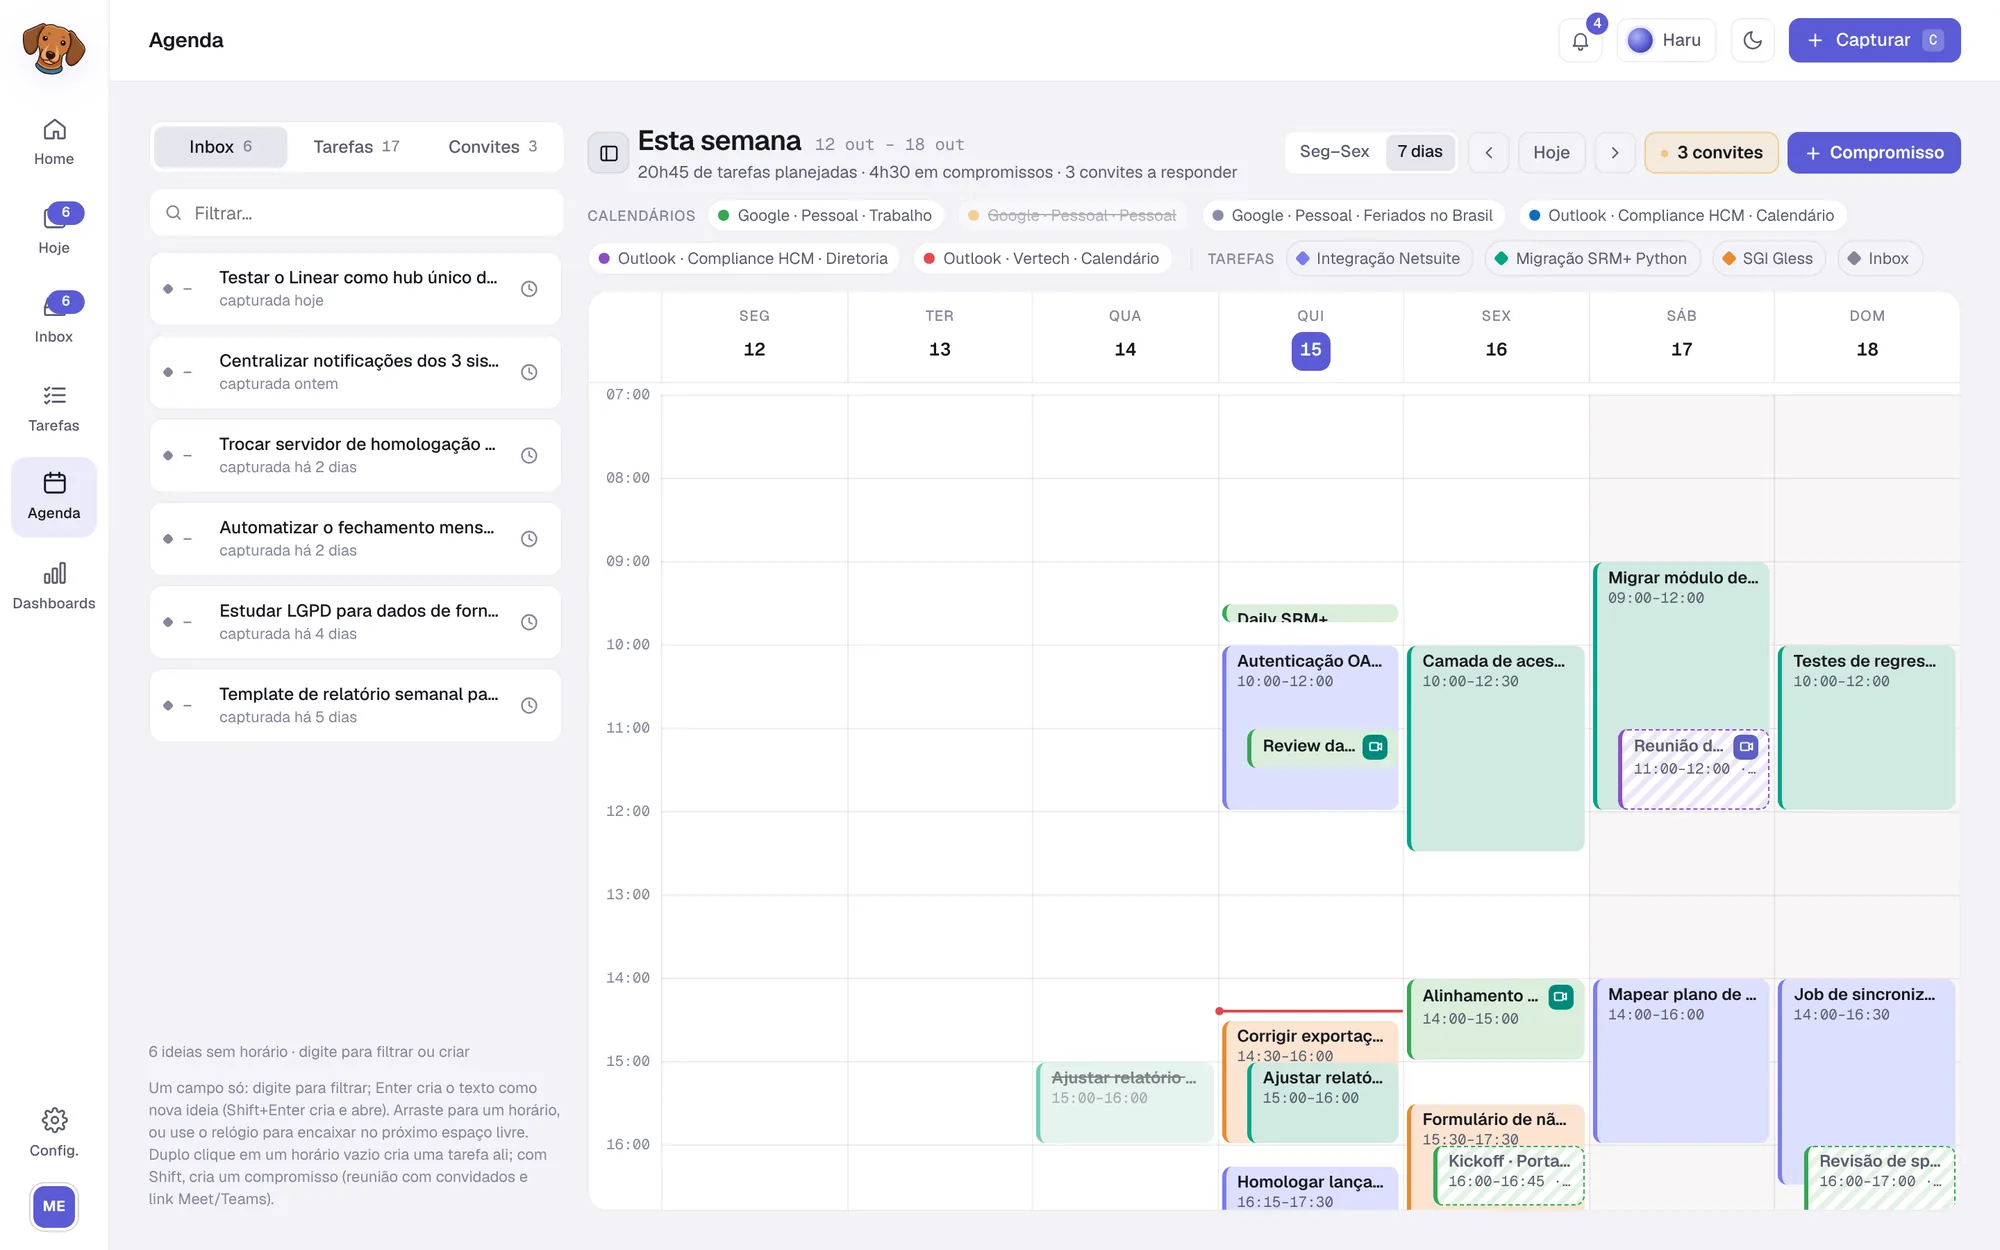Click clock icon on Testar o Linear item

[530, 289]
